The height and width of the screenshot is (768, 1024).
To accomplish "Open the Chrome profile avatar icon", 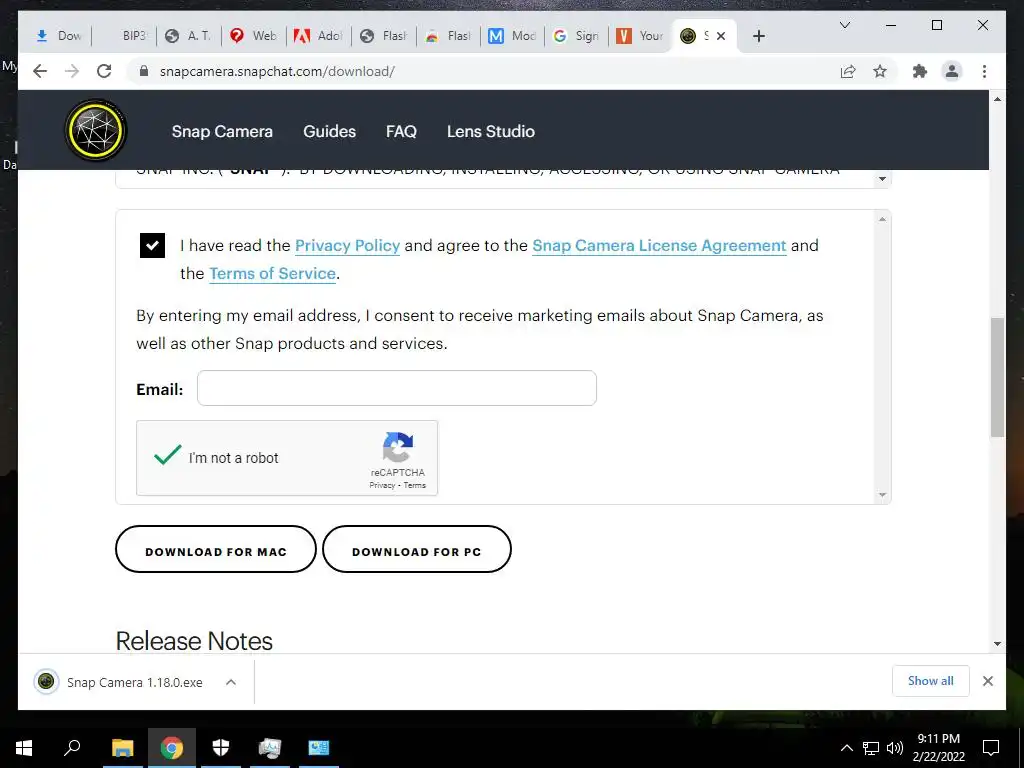I will click(952, 71).
